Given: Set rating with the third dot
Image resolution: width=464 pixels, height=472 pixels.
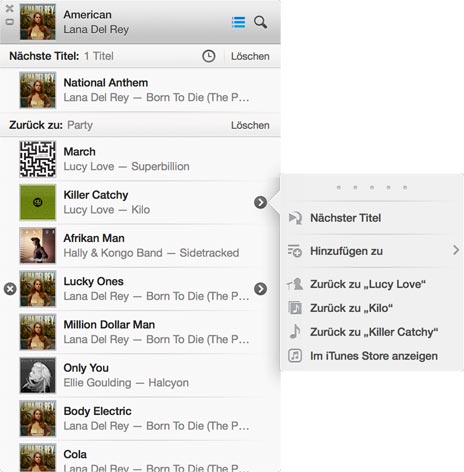Looking at the screenshot, I should tap(372, 188).
